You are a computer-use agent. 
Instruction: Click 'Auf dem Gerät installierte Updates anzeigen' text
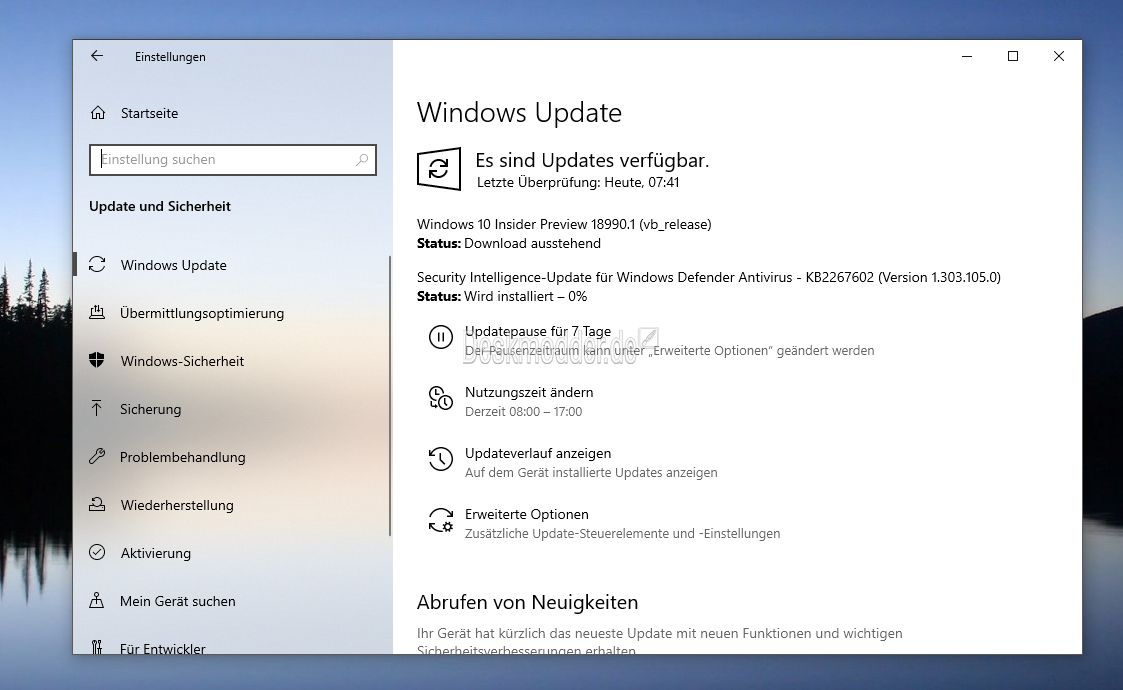591,472
